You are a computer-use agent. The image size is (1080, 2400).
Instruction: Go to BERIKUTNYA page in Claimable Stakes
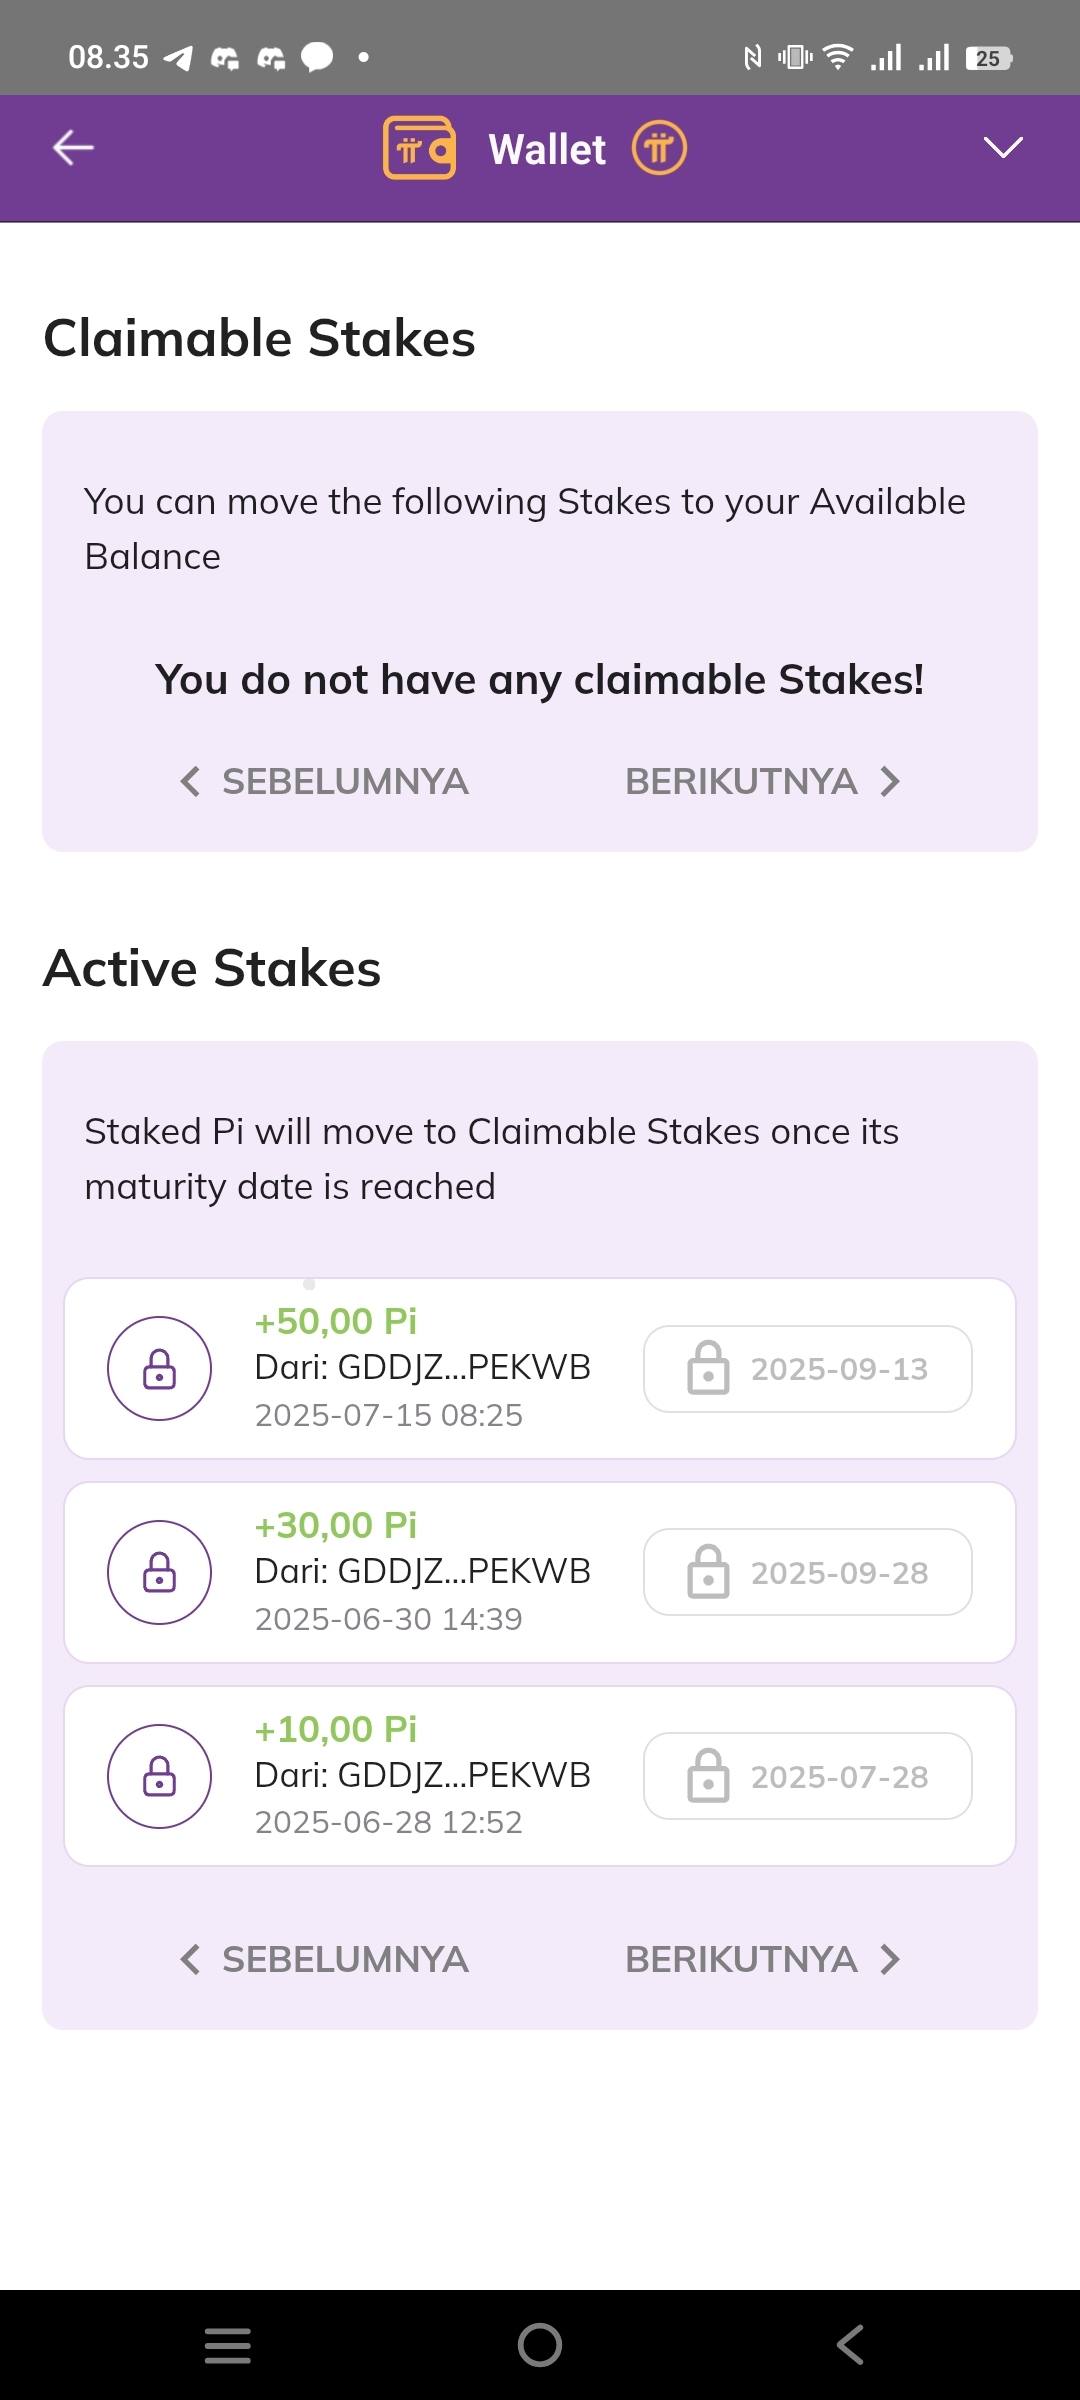click(x=763, y=781)
